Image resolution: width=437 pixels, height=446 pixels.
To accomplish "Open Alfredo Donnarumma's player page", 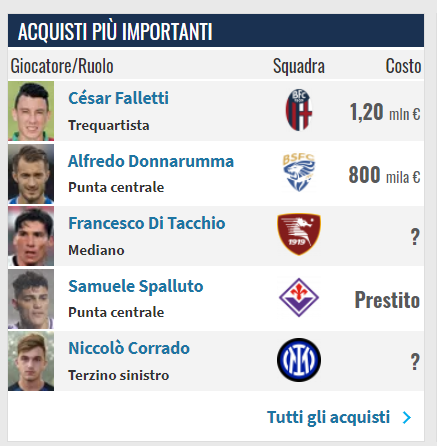I will (x=151, y=161).
